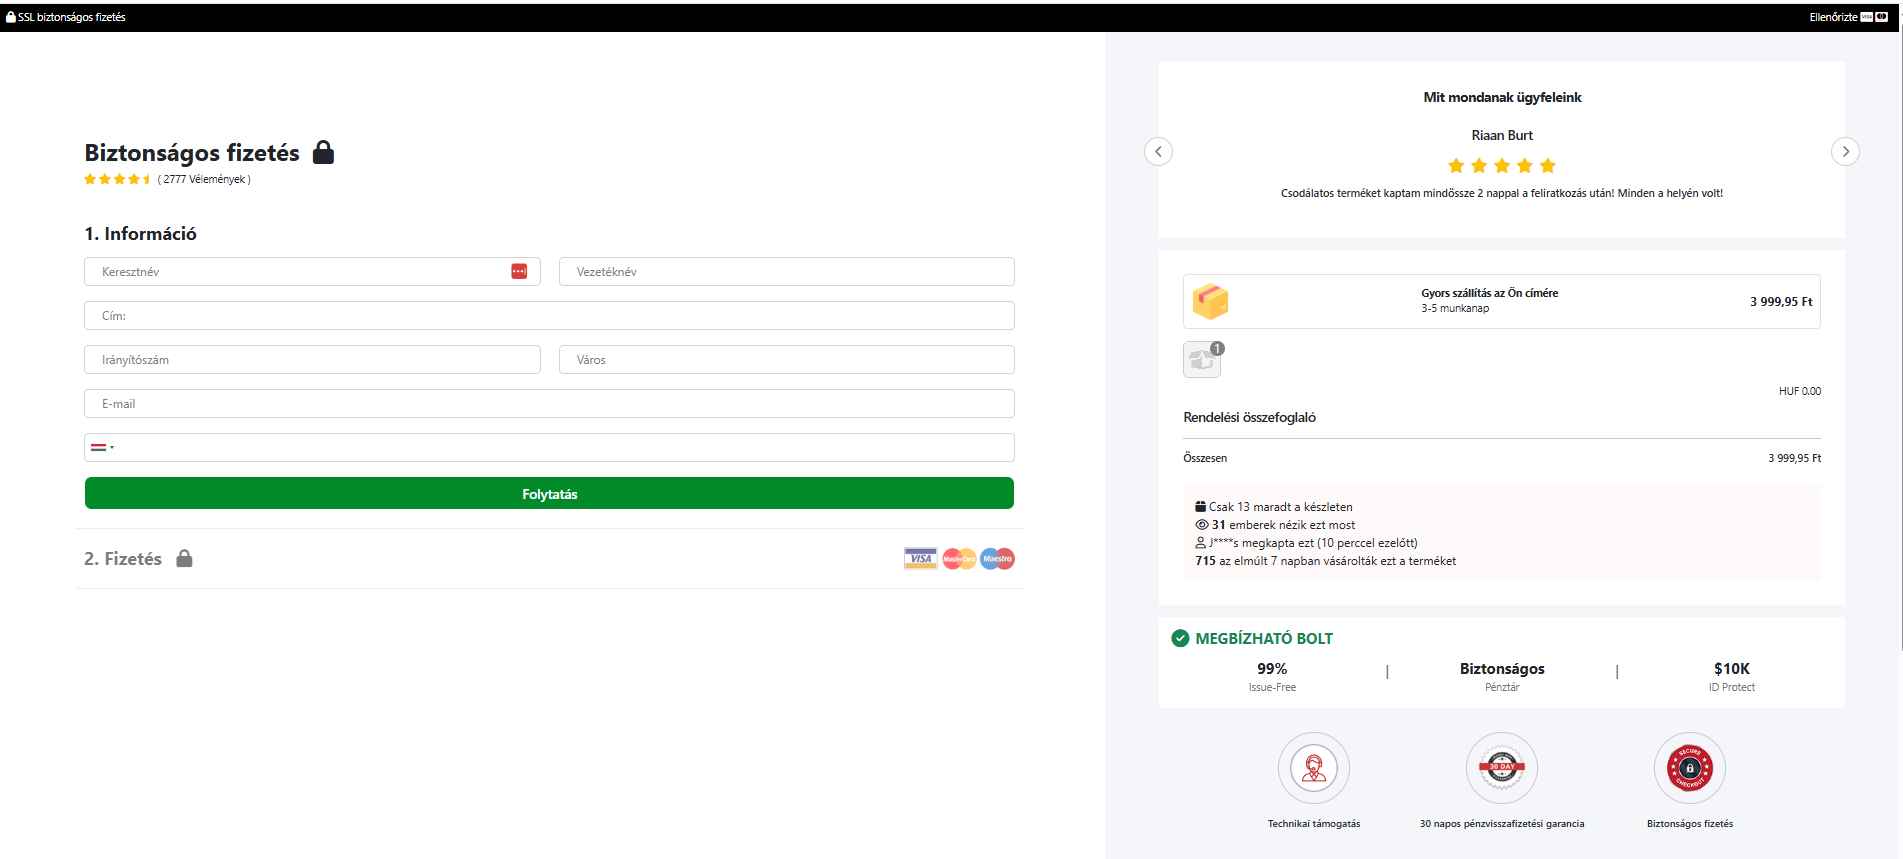Click the green Megbízható bolt checkmark icon
Viewport: 1903px width, 859px height.
point(1180,638)
